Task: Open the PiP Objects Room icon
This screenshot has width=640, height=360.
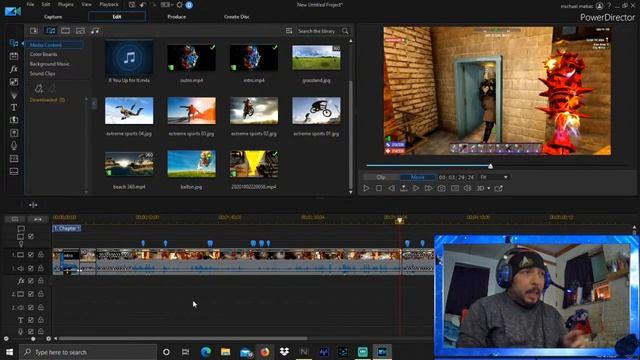Action: click(x=14, y=82)
